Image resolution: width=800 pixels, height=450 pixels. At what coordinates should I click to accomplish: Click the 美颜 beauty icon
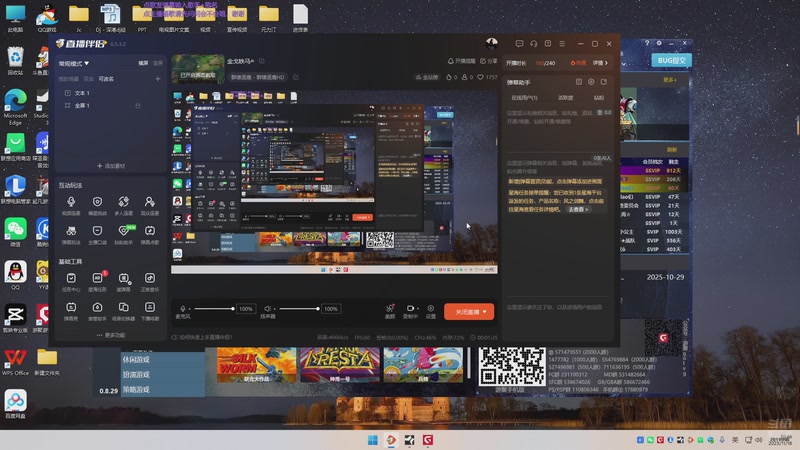[390, 310]
